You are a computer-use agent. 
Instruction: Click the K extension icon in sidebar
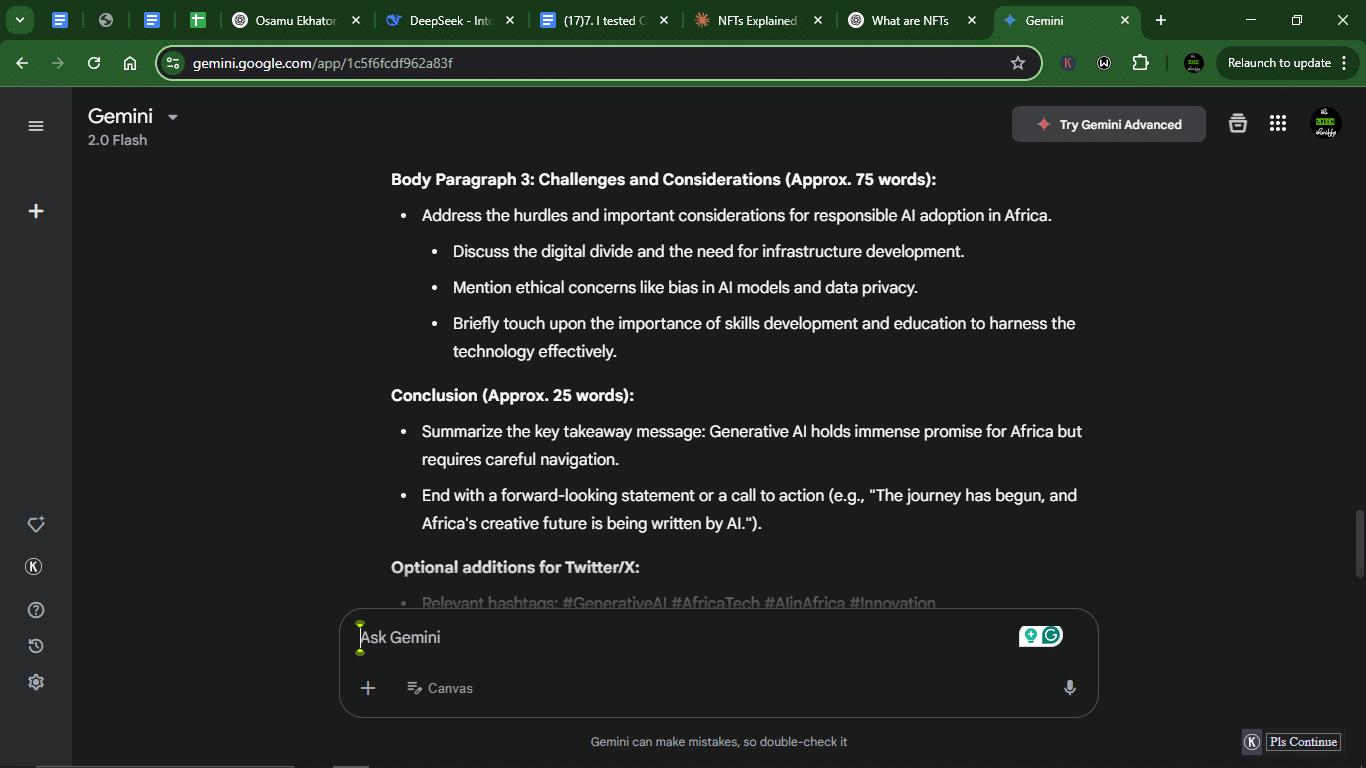pos(33,567)
